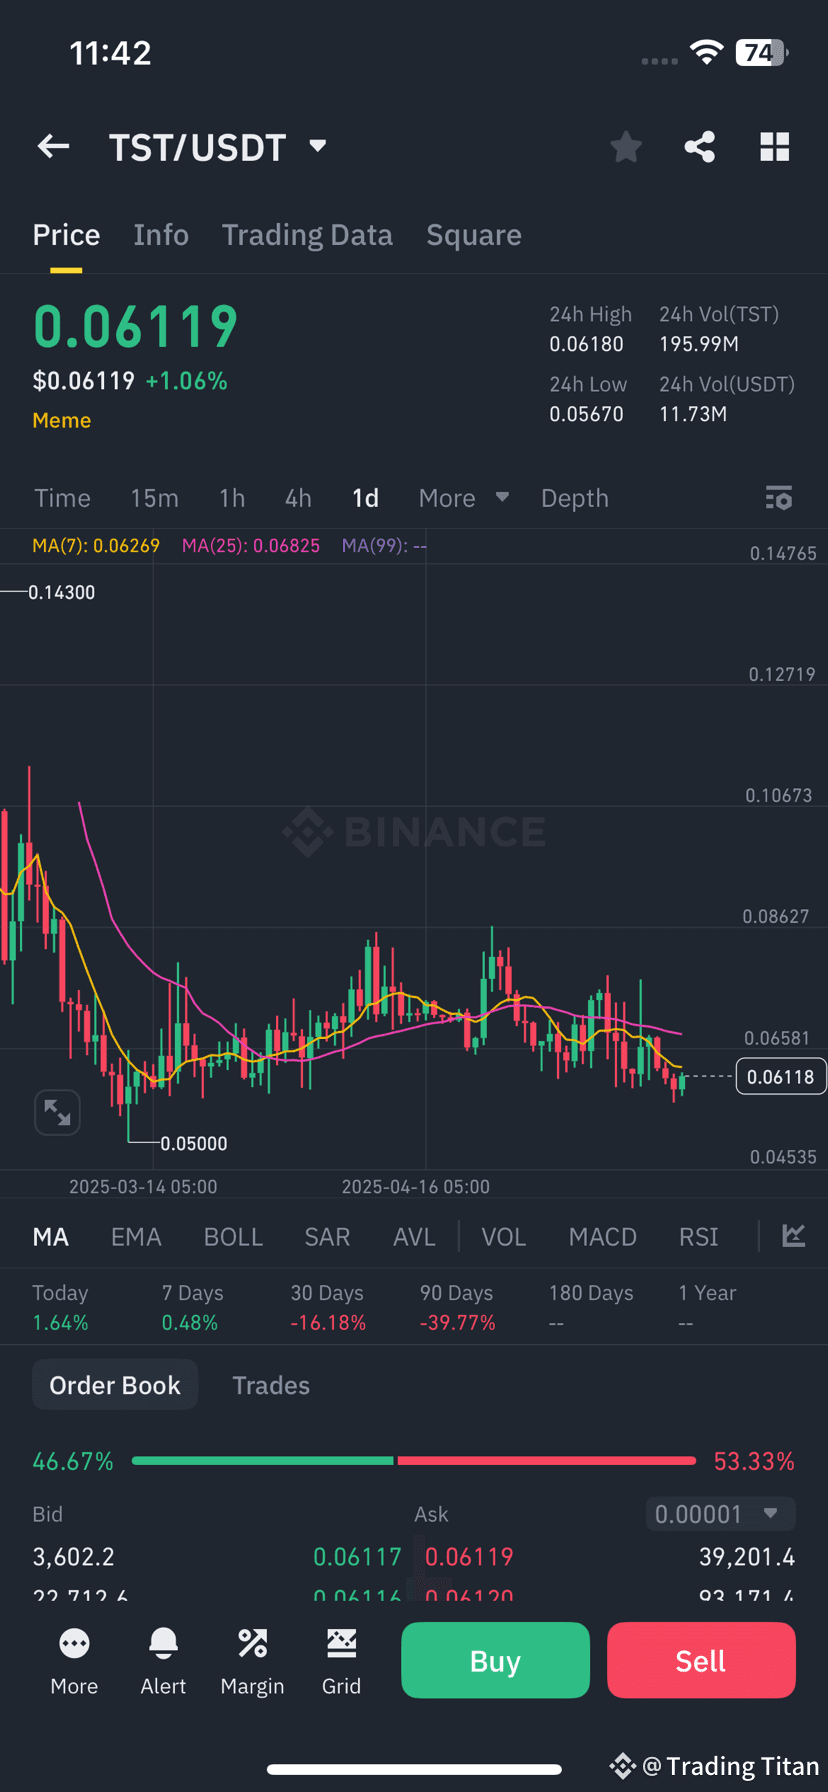Open Grid trading icon

click(x=341, y=1661)
